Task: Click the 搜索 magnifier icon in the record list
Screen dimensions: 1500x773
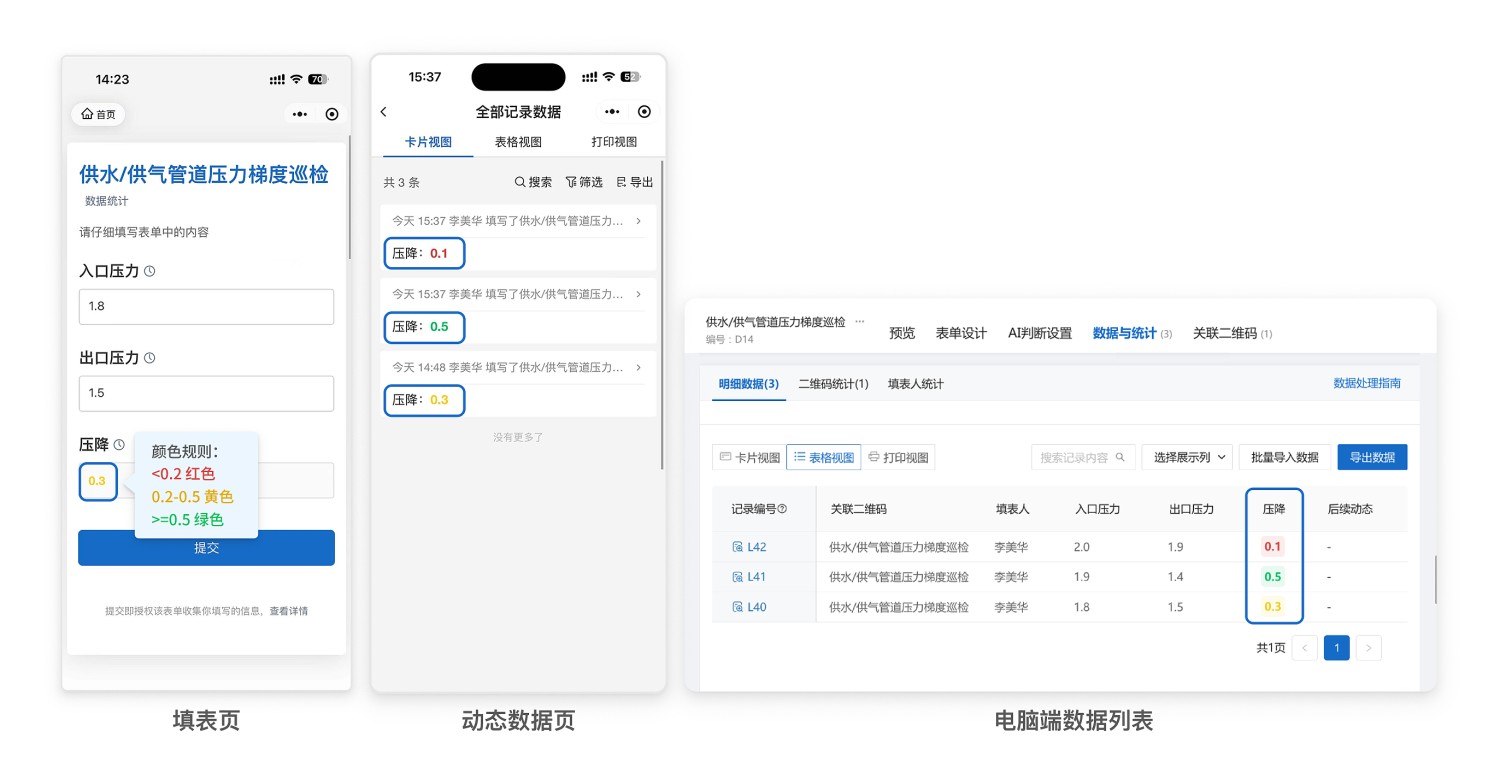Action: pos(520,182)
